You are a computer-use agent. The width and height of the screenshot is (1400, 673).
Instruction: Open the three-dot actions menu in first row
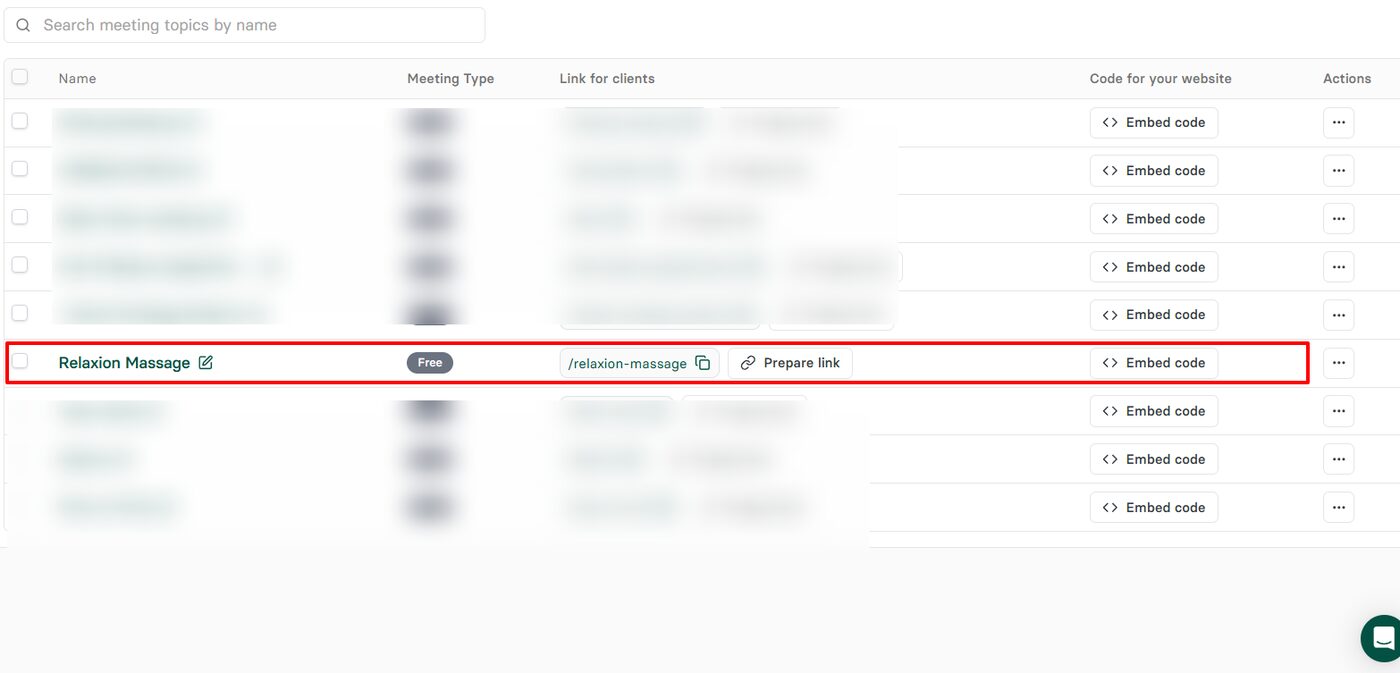click(1338, 122)
